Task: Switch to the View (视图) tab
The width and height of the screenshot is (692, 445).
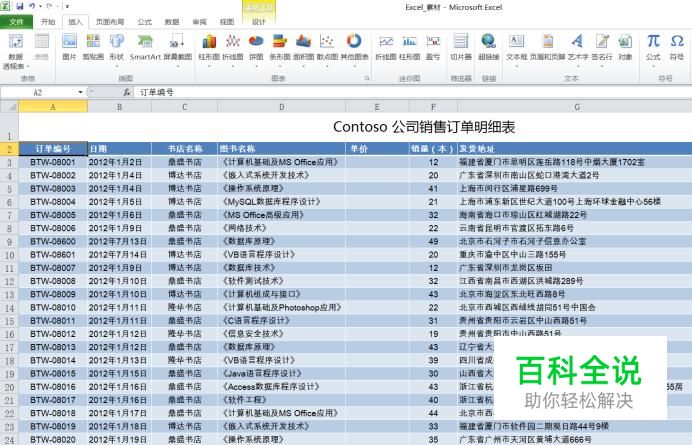Action: coord(227,22)
